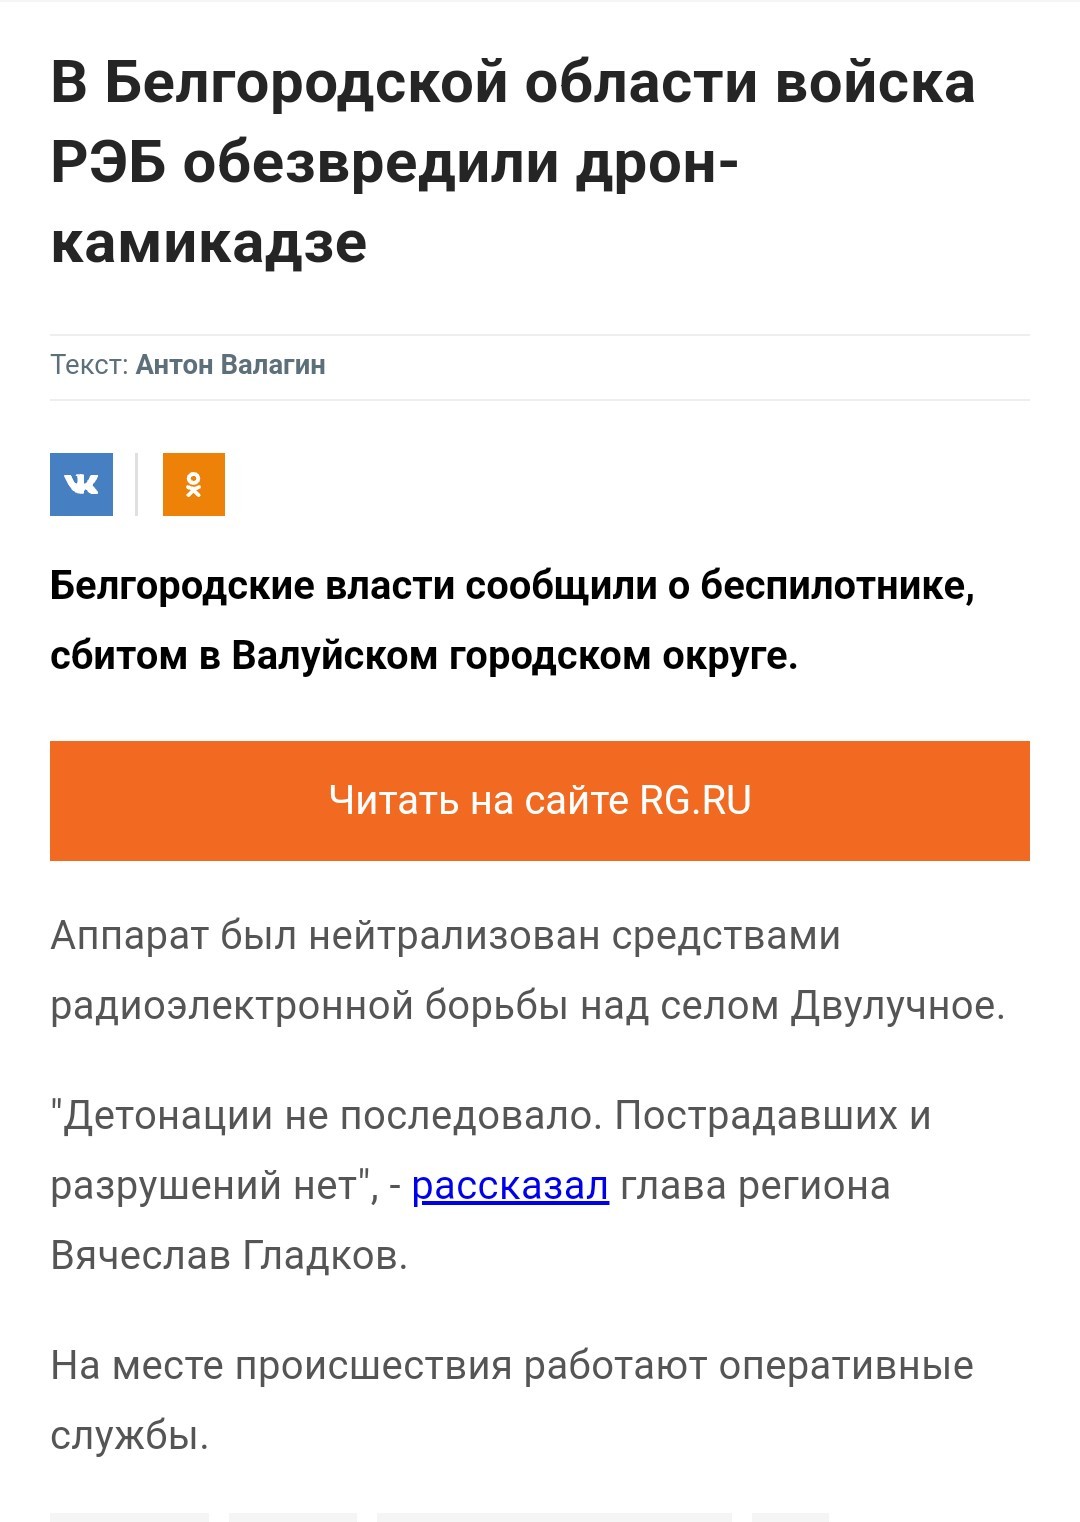Click the Читать на сайте RG.RU button
Image resolution: width=1080 pixels, height=1522 pixels.
540,800
